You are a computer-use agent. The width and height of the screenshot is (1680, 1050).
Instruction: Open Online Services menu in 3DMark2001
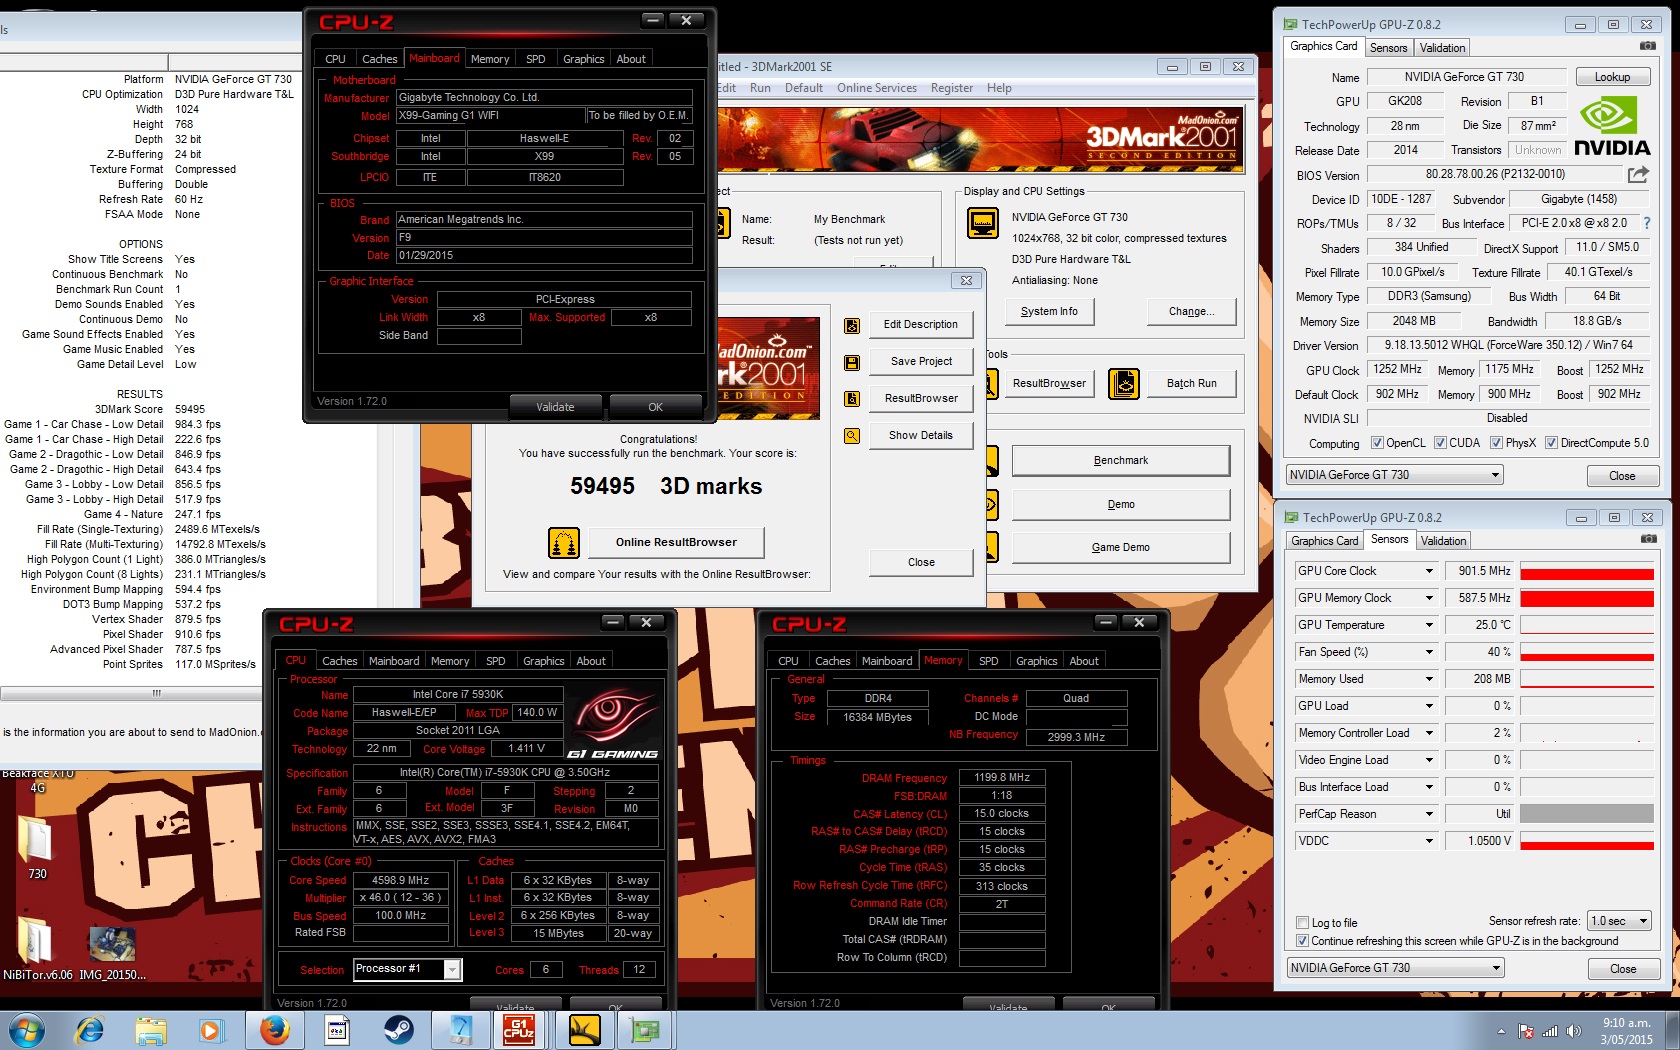pos(877,88)
